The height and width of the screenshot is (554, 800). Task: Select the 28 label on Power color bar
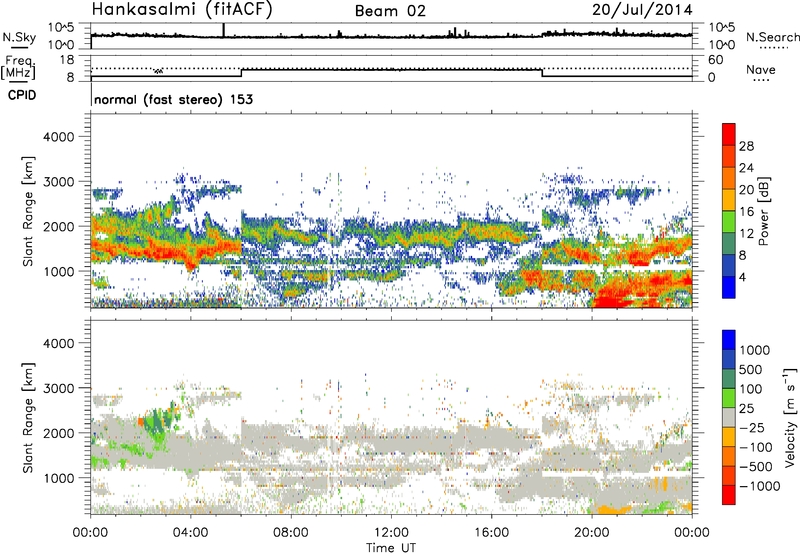[746, 146]
